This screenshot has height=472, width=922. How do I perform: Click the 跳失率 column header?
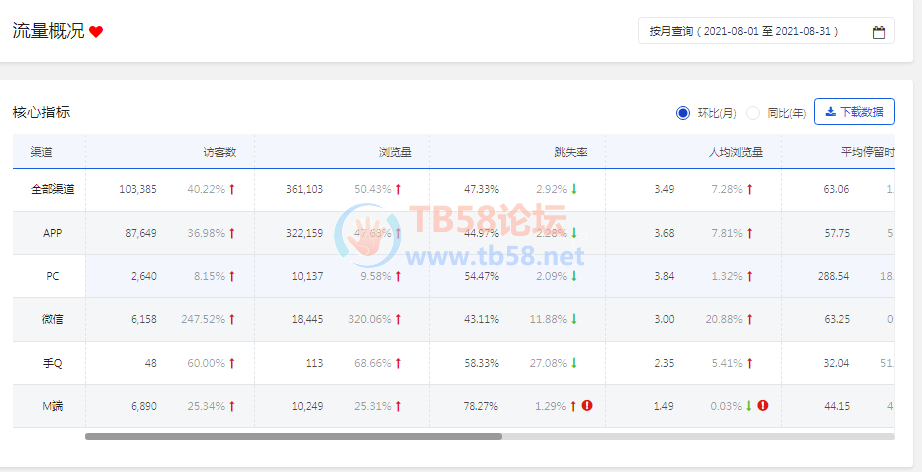pos(570,153)
